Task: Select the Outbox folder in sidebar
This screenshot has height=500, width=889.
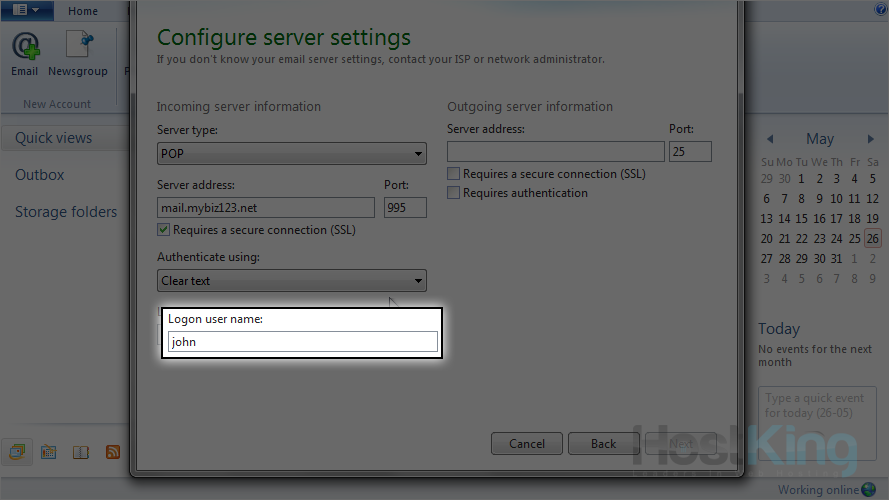Action: pos(40,175)
